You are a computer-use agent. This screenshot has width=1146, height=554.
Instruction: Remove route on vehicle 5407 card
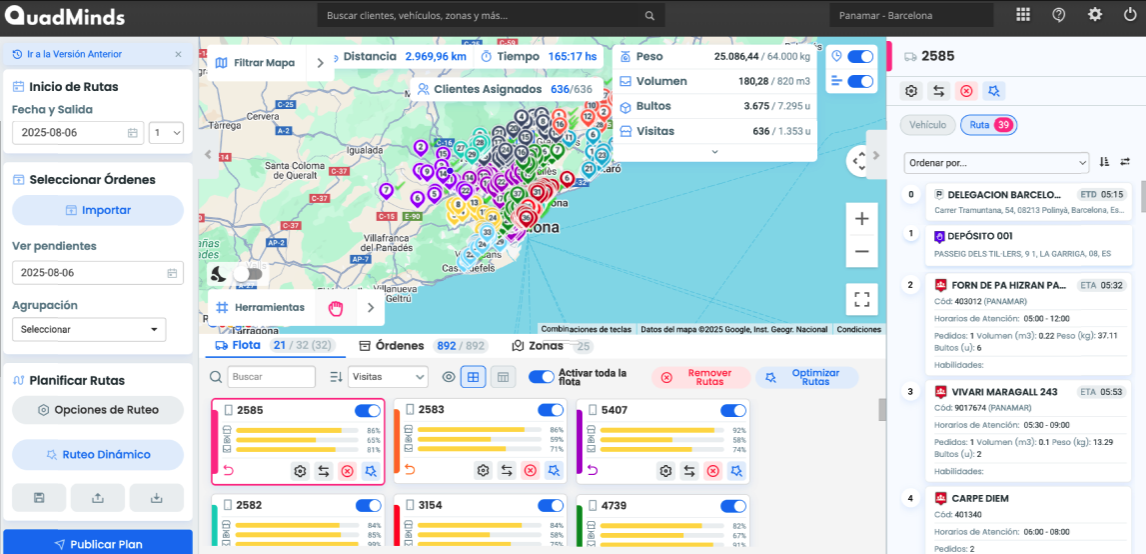pyautogui.click(x=713, y=471)
